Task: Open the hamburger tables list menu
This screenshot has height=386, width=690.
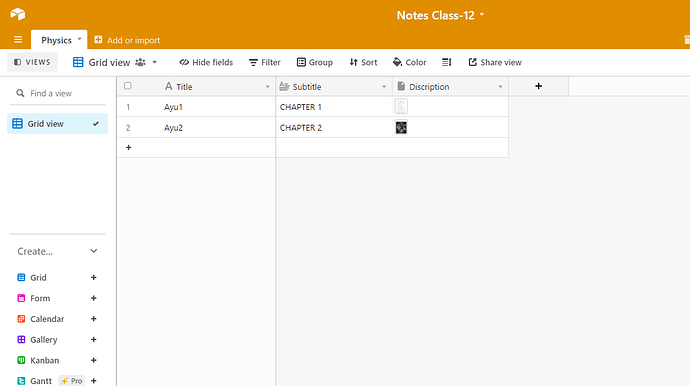Action: coord(18,40)
